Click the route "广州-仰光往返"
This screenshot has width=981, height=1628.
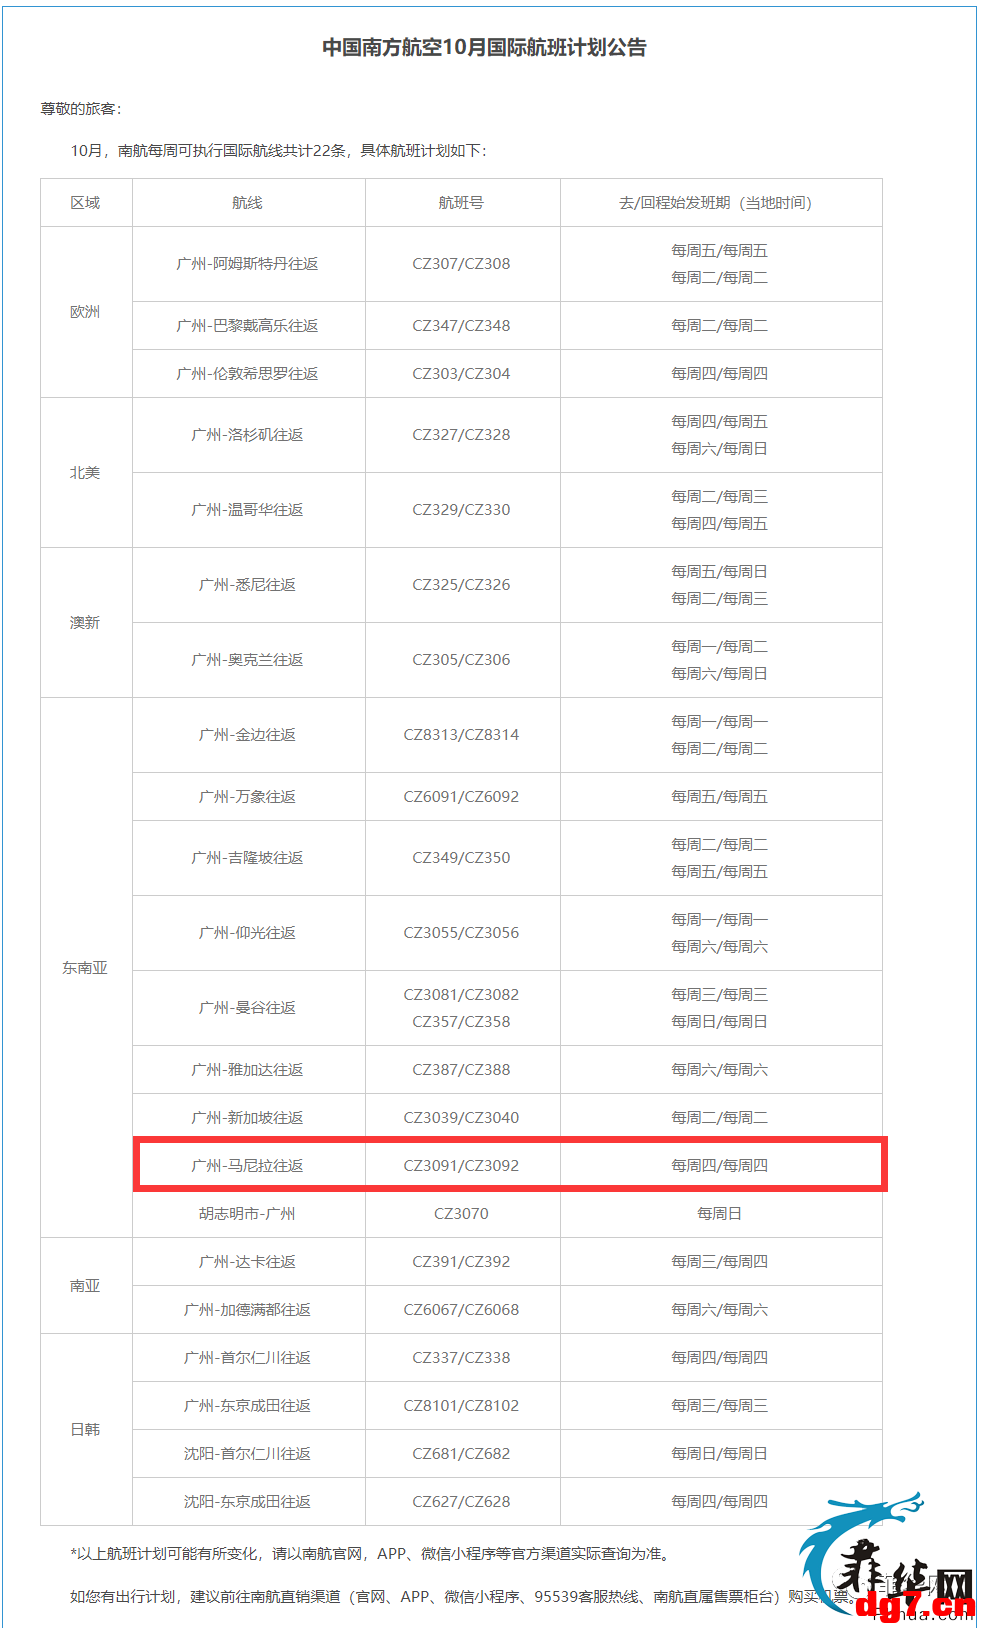247,933
